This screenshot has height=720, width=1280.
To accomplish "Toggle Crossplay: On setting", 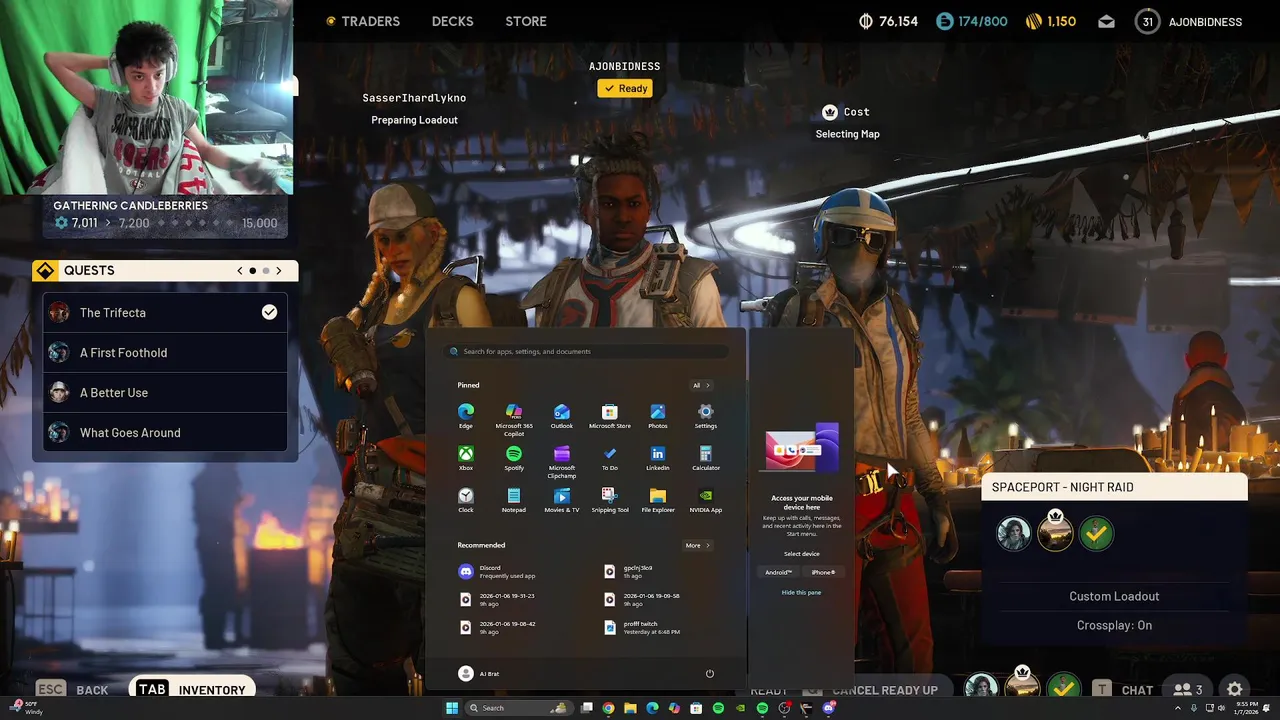I will [x=1114, y=625].
